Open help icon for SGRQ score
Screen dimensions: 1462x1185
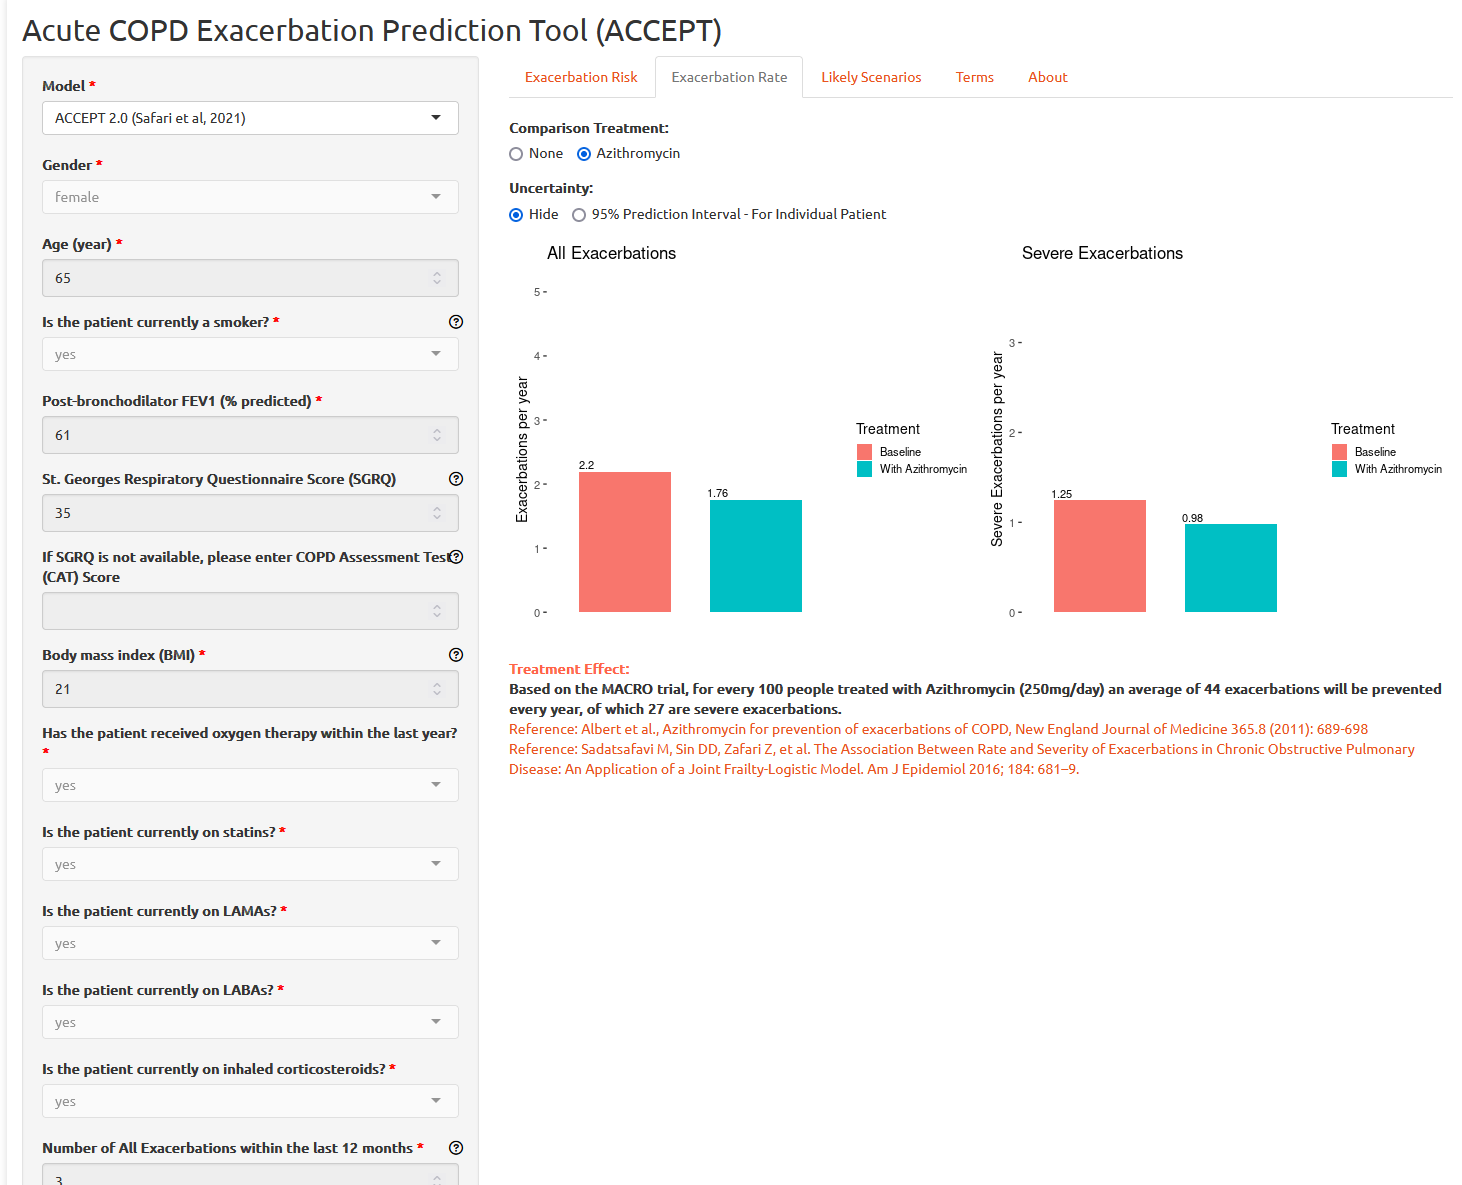[x=456, y=479]
